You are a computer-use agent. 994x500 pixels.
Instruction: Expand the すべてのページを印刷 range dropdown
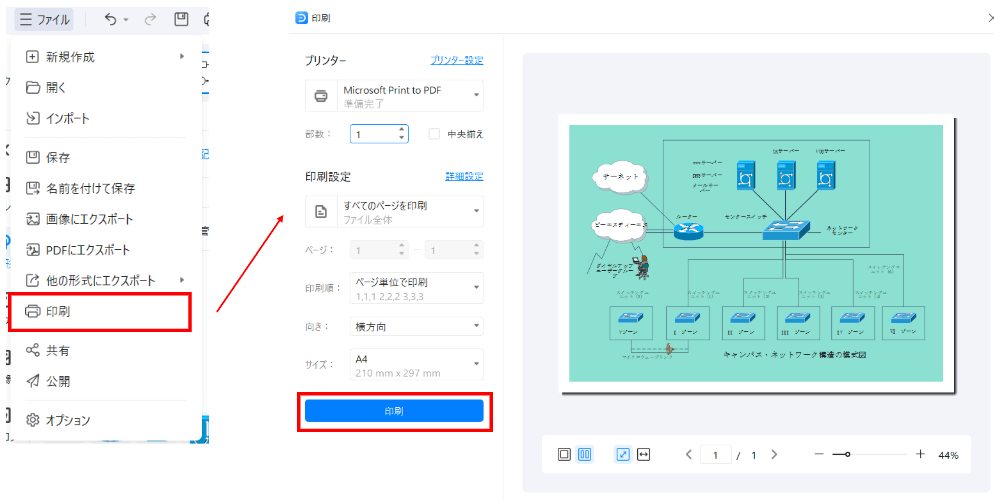394,211
